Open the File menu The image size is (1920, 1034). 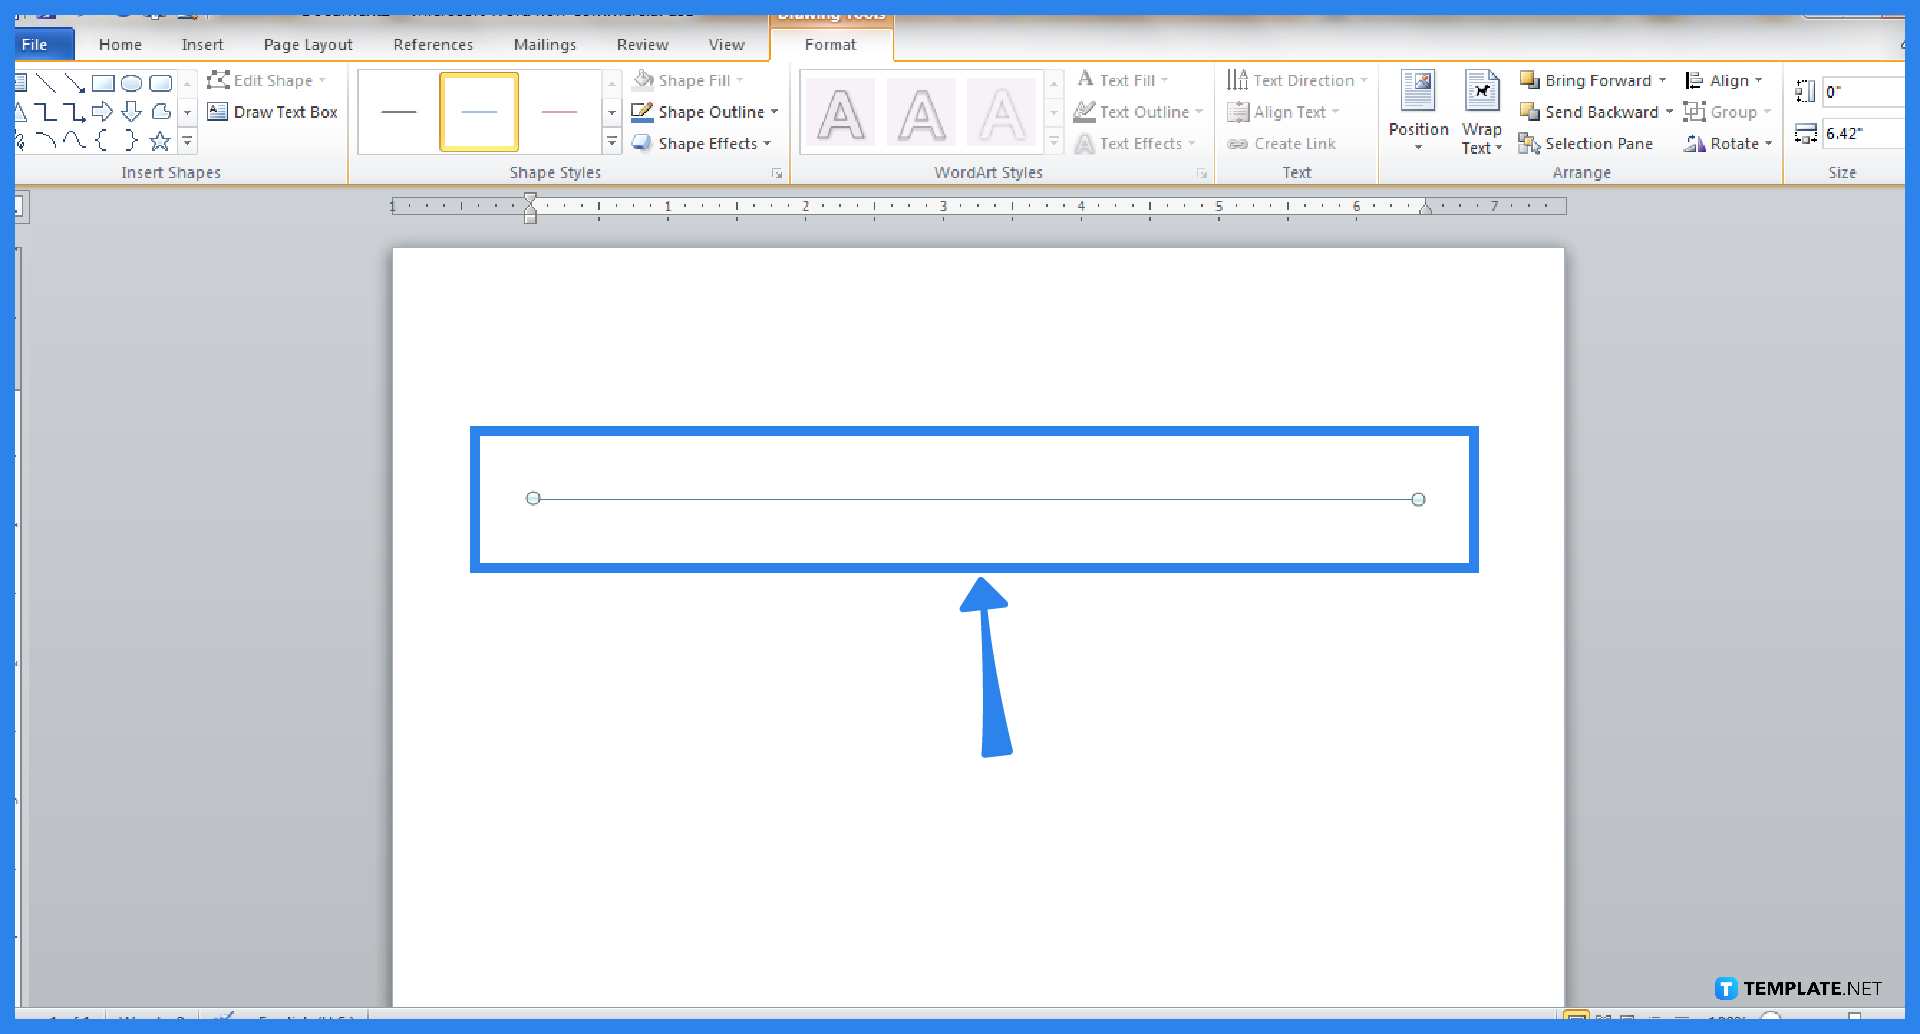36,44
